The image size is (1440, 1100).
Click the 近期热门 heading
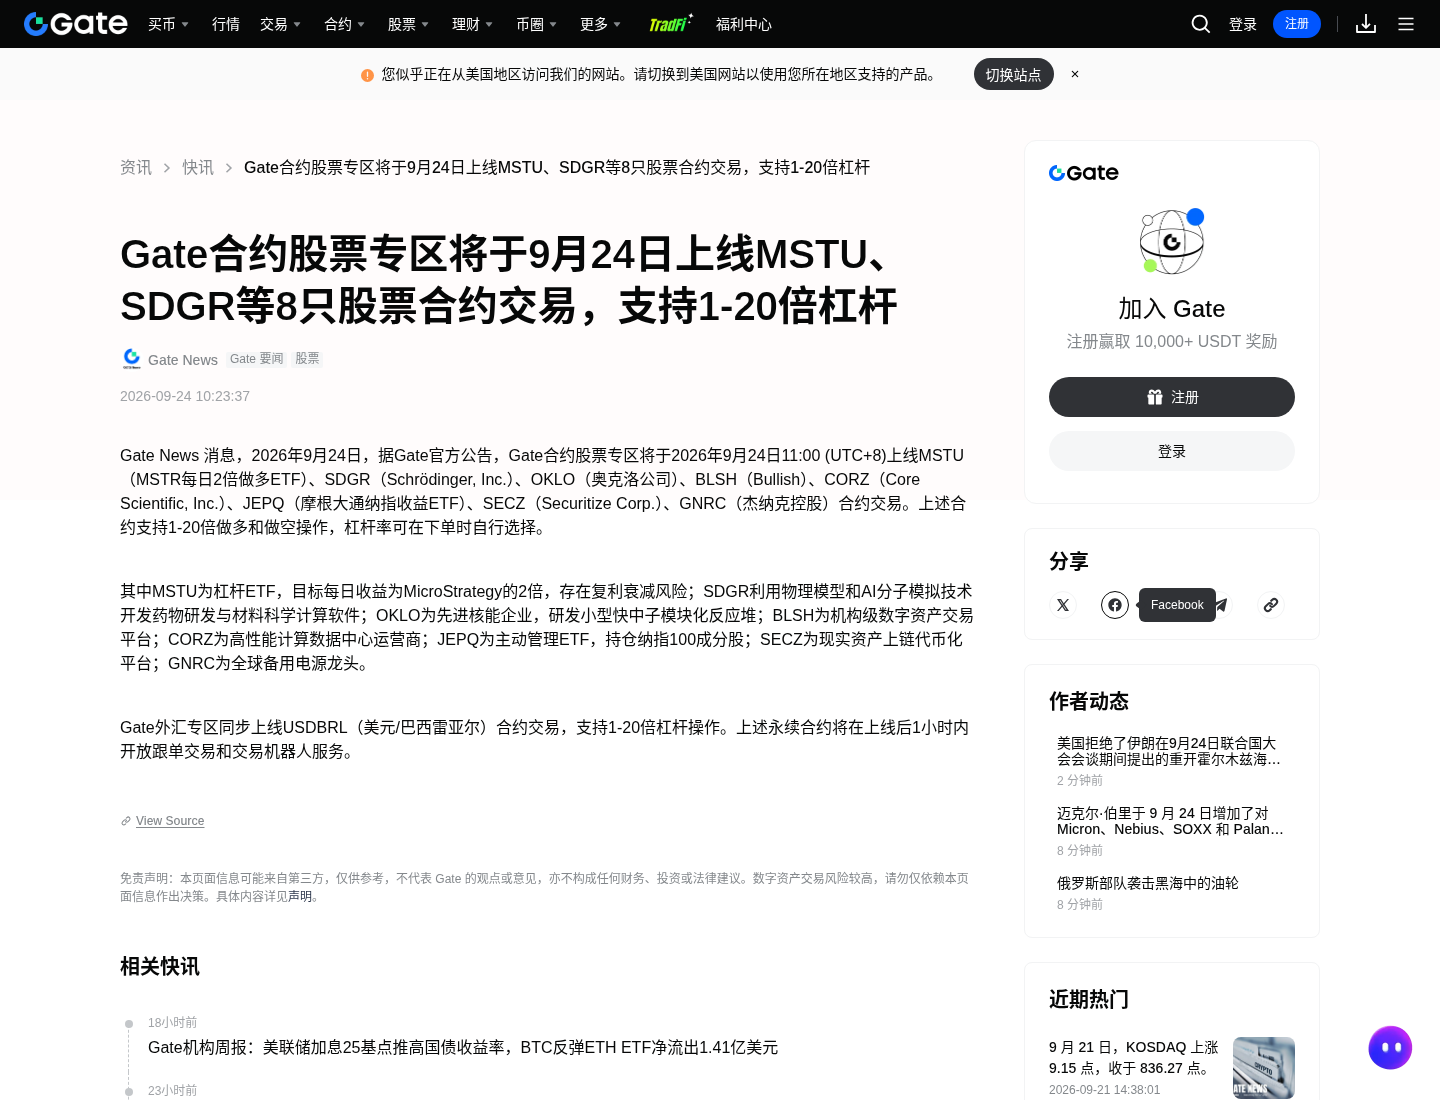click(1089, 999)
